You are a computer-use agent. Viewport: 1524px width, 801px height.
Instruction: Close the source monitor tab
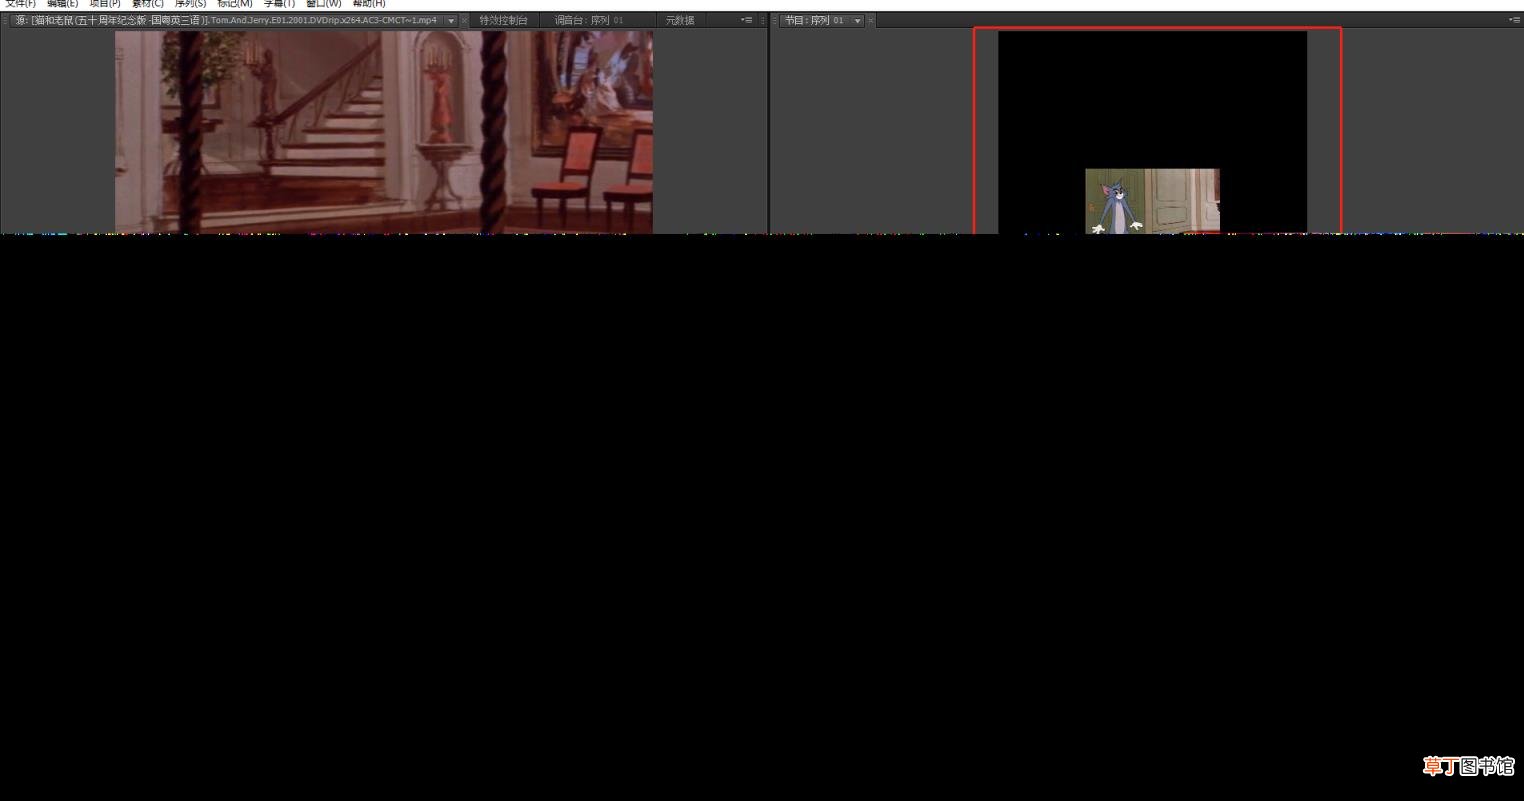tap(464, 21)
